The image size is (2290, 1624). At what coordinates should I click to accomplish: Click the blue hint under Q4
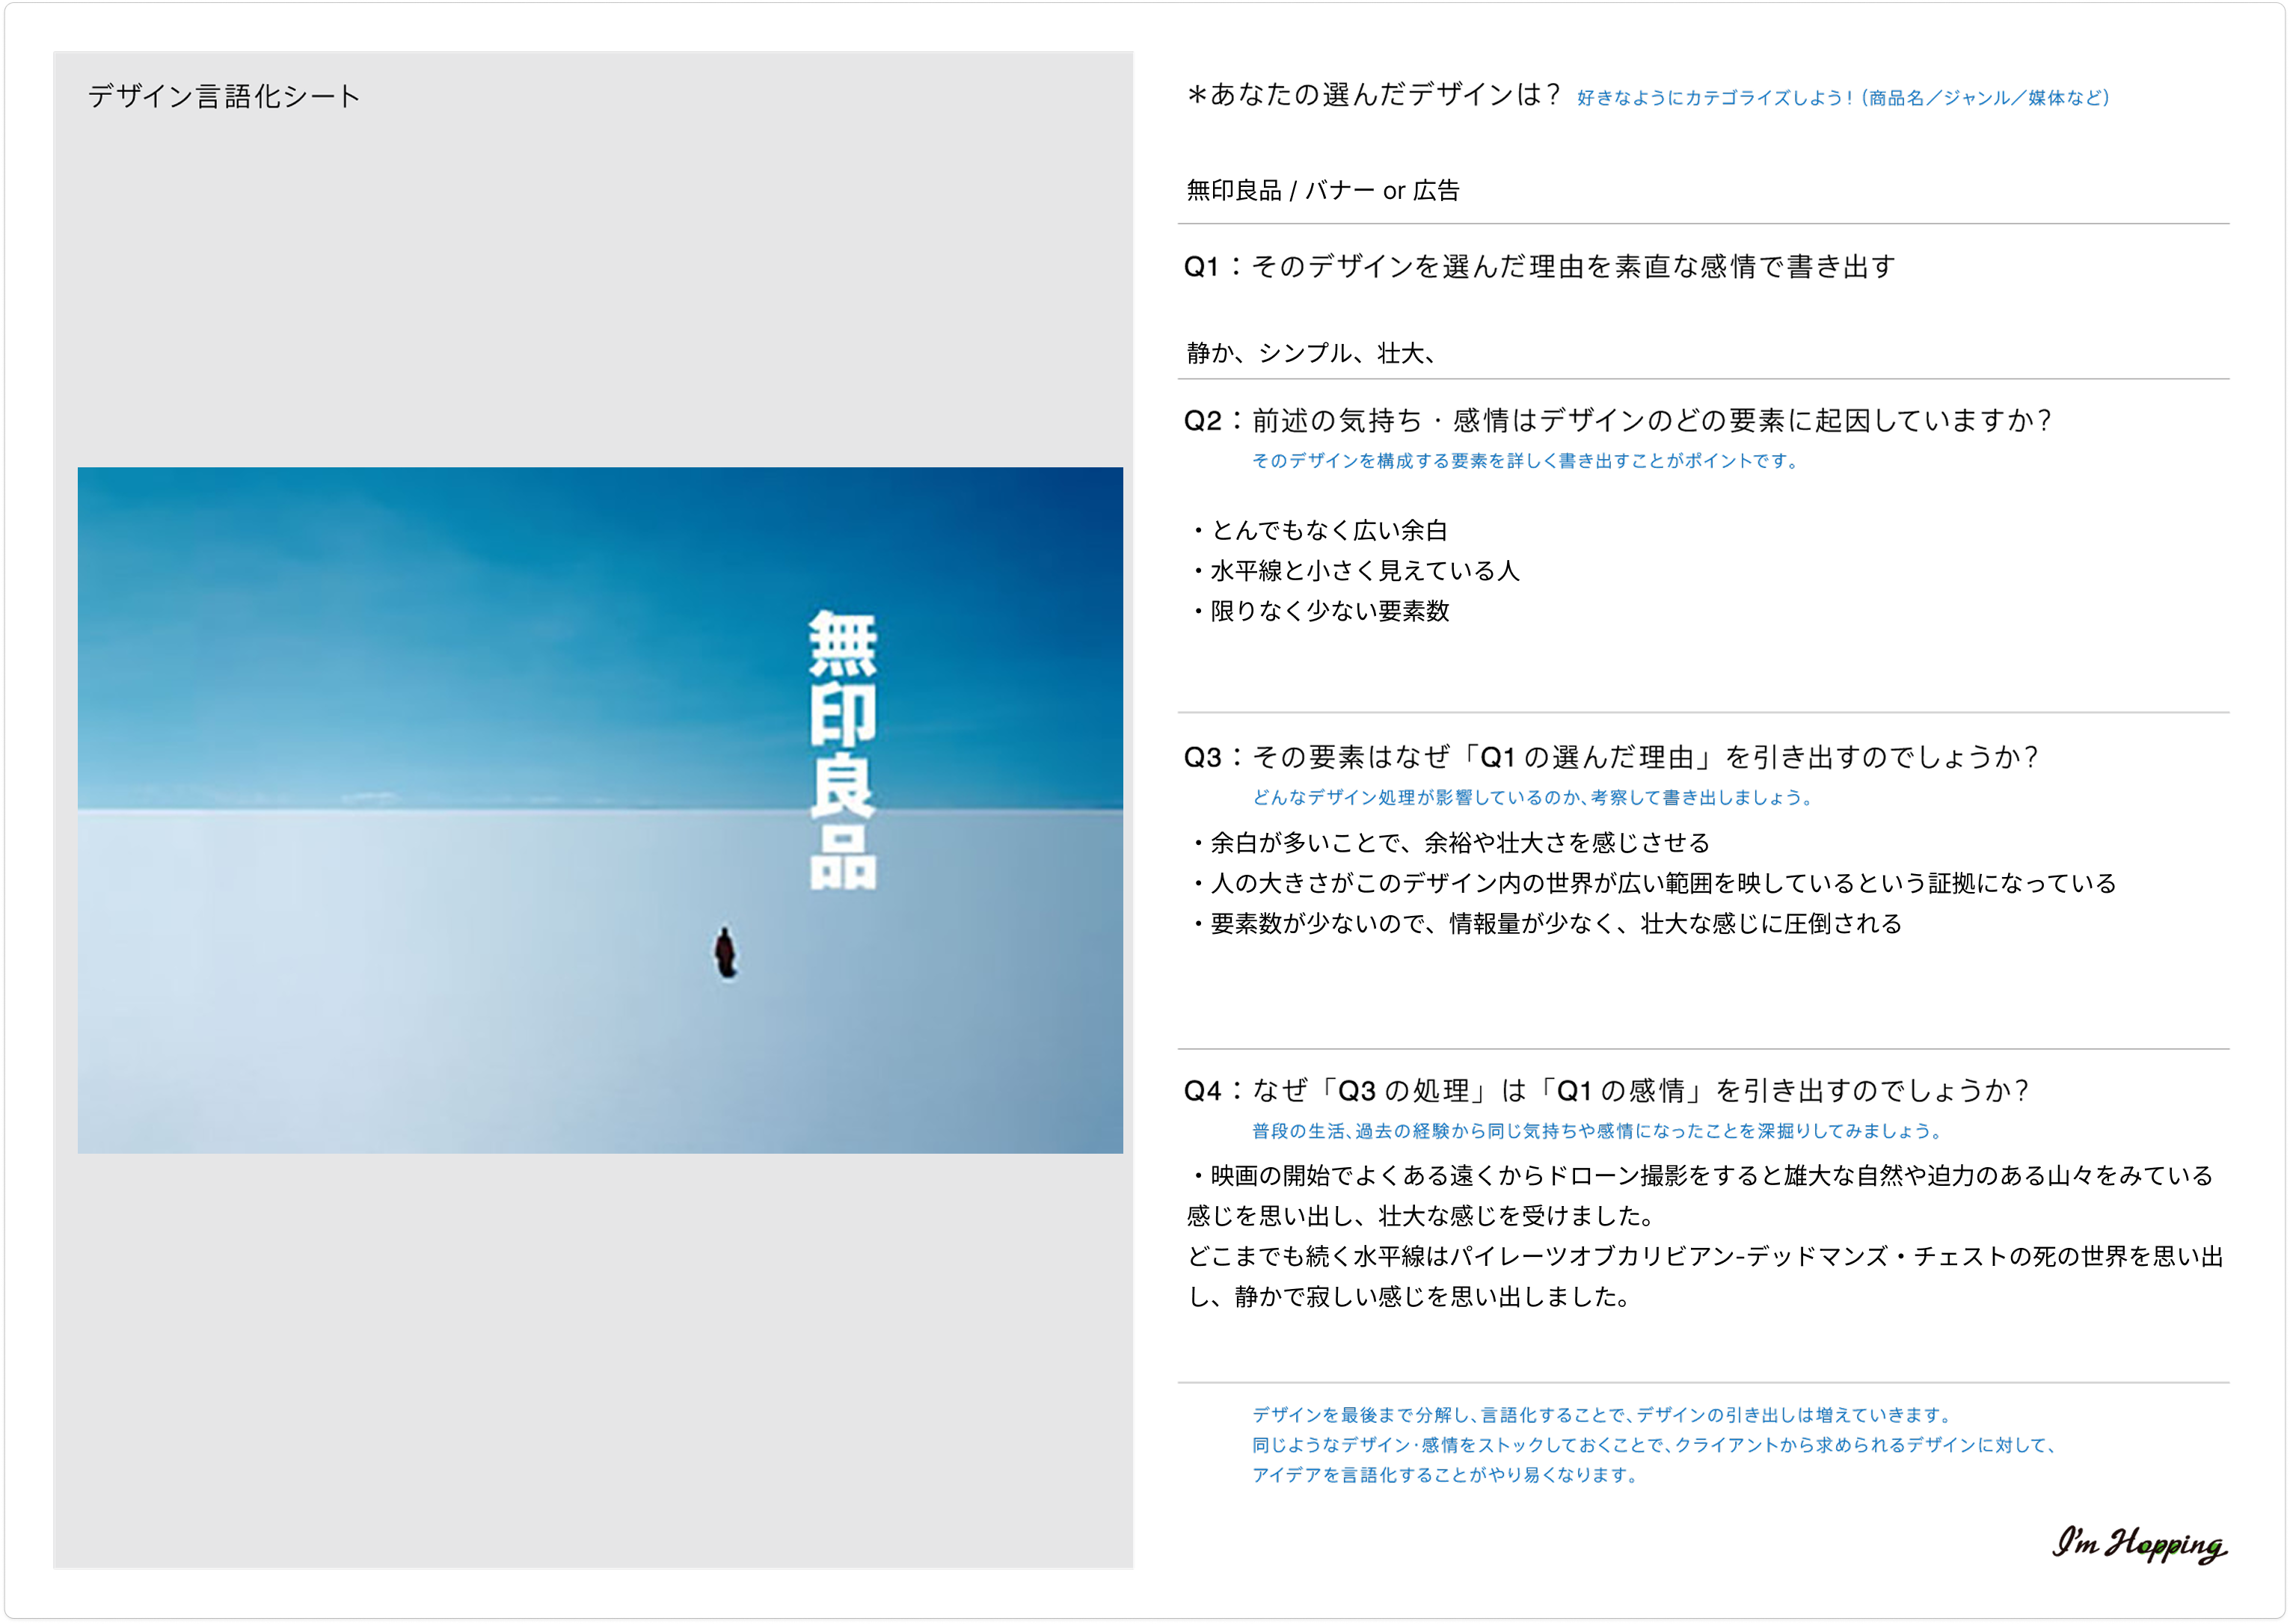(x=1592, y=1131)
